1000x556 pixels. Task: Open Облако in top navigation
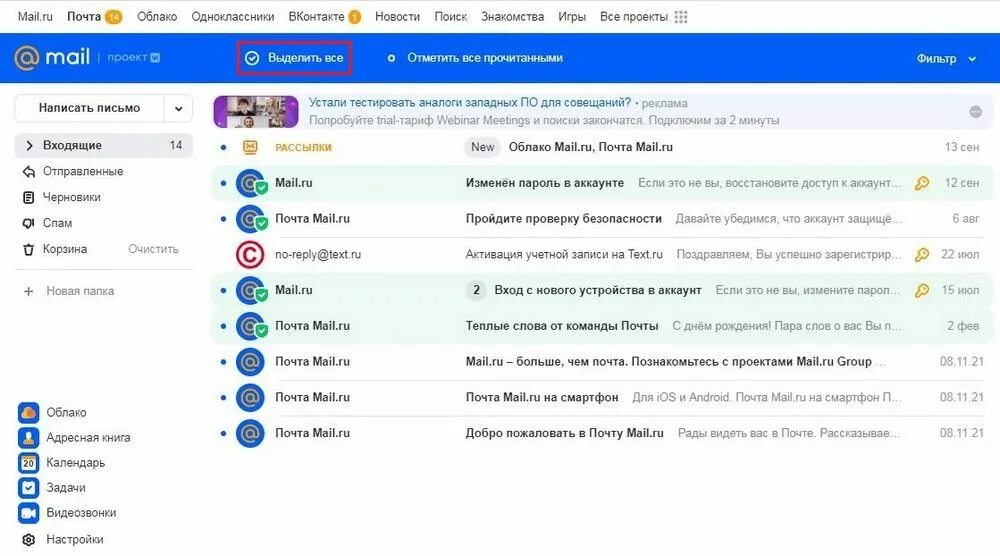coord(157,17)
